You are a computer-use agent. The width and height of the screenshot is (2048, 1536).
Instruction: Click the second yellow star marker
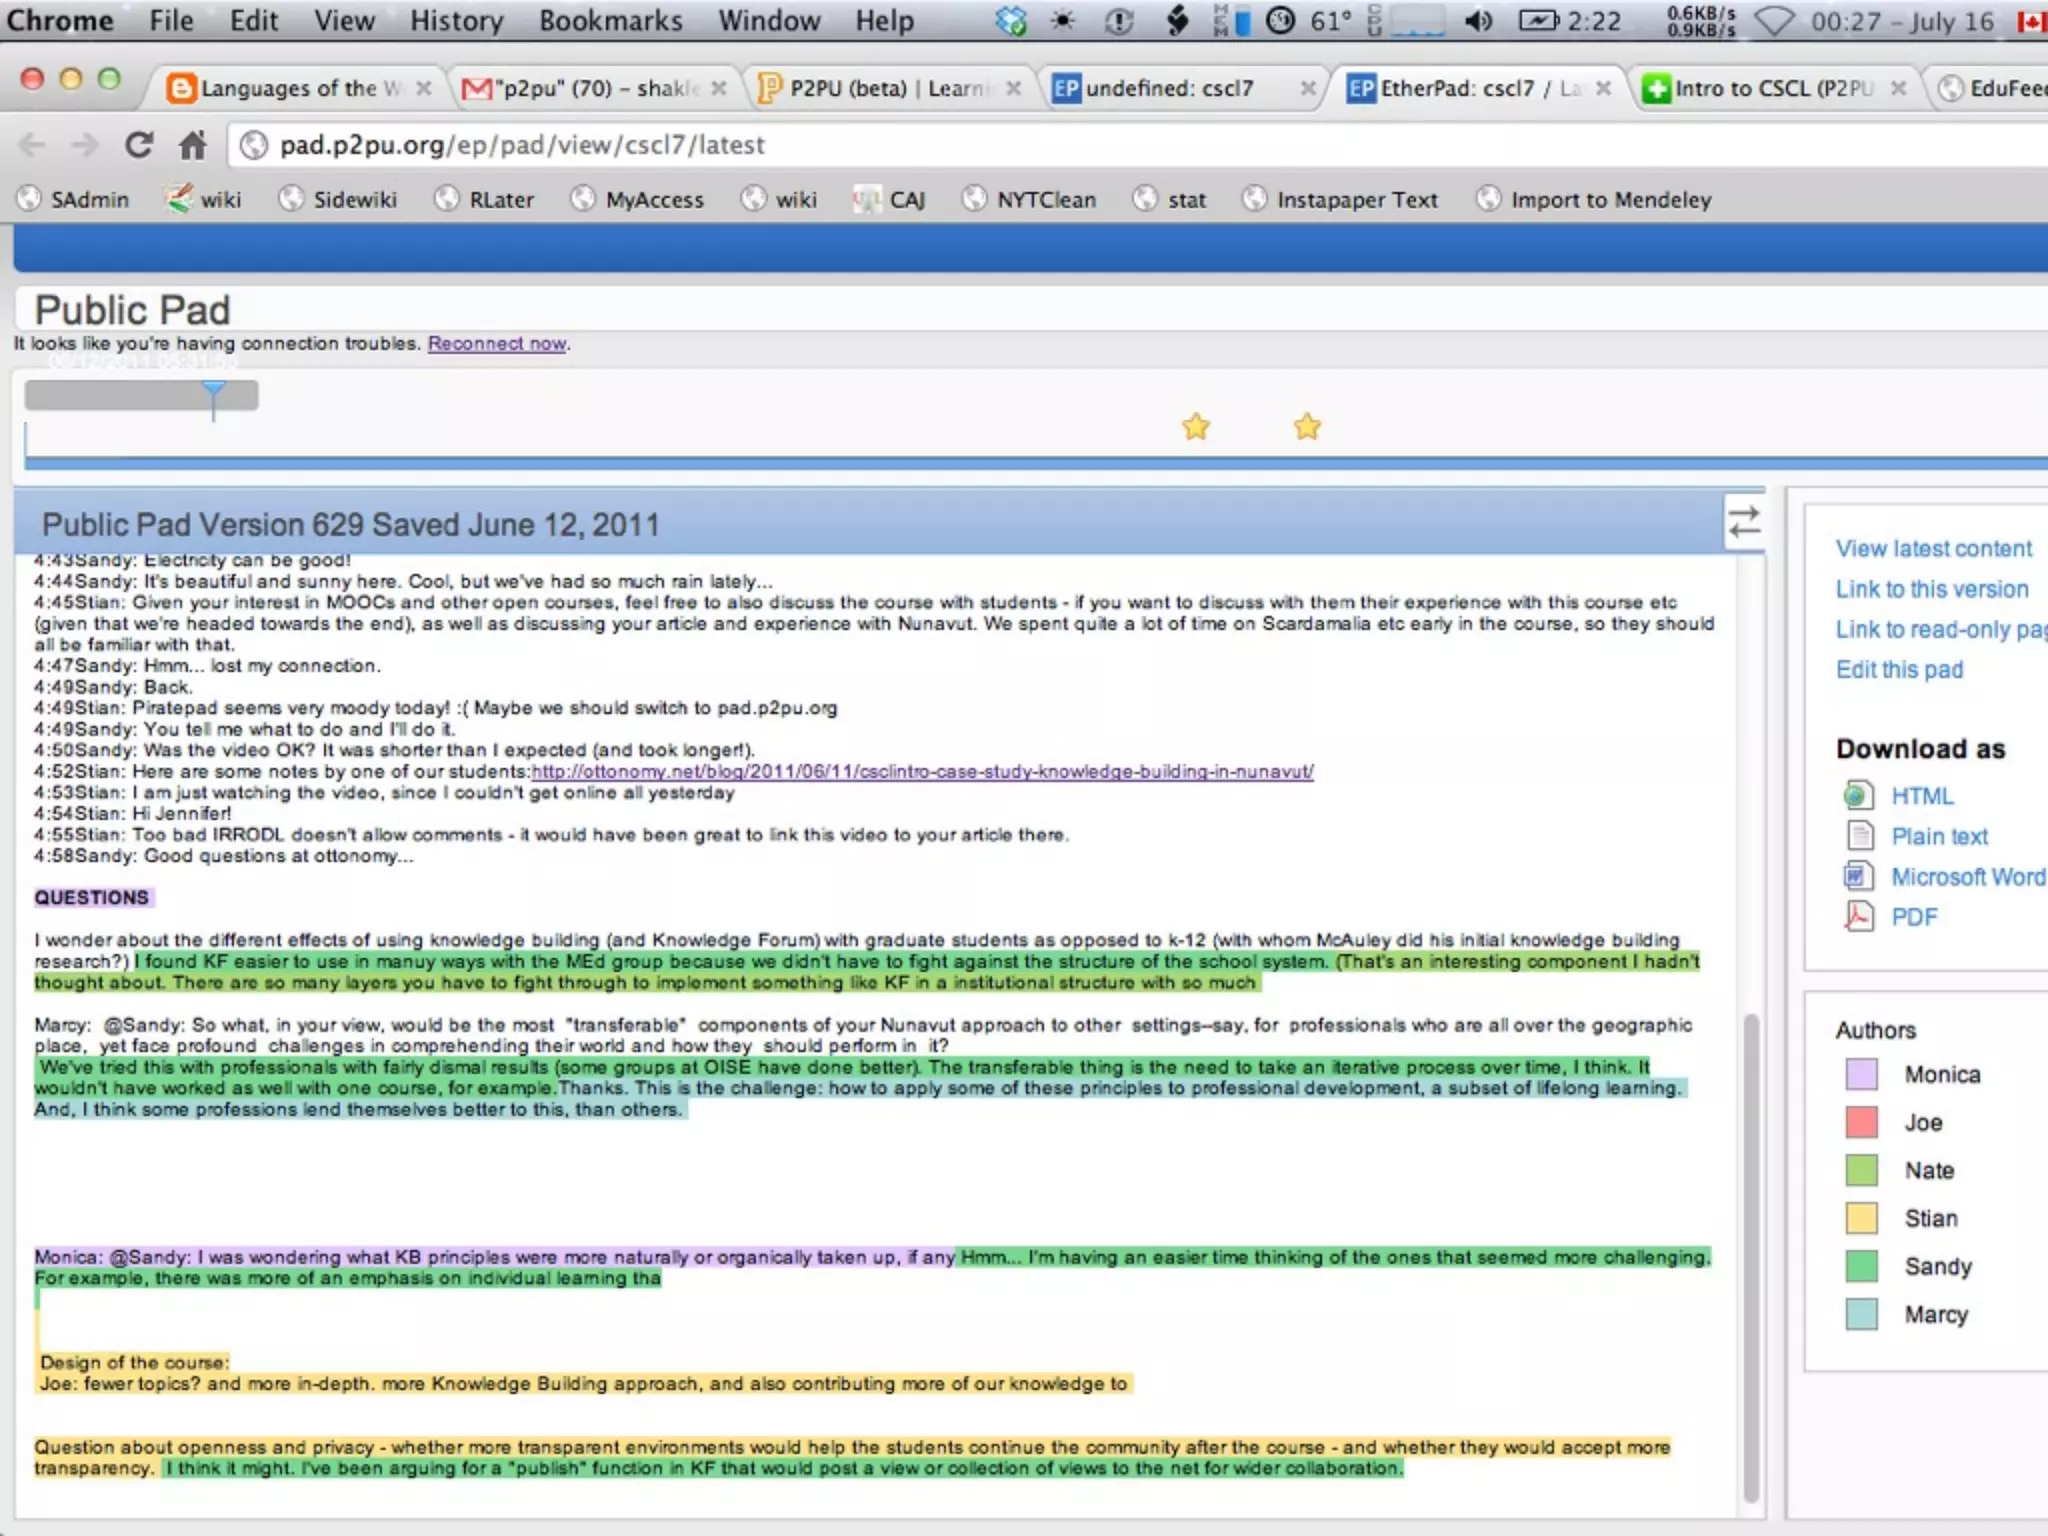pyautogui.click(x=1306, y=427)
